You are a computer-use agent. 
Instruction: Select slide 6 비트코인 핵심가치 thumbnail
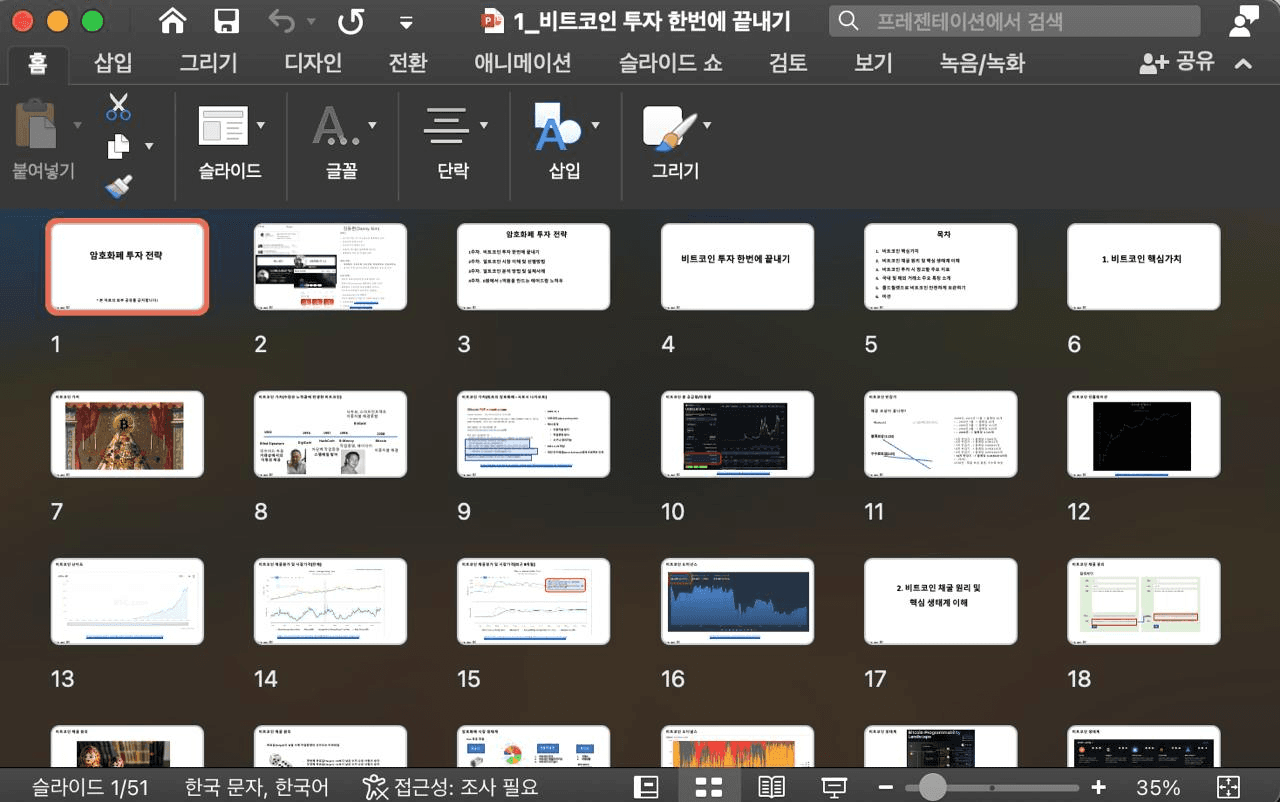(1144, 266)
